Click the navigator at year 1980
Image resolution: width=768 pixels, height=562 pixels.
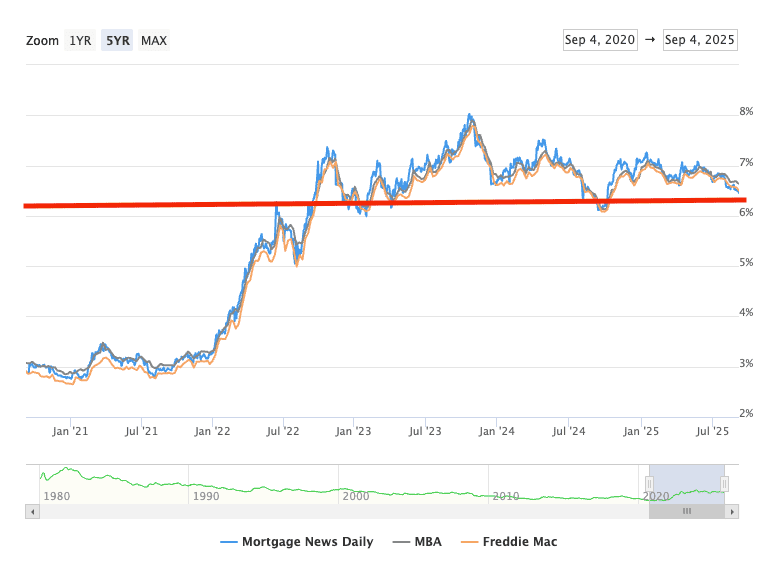[x=57, y=496]
